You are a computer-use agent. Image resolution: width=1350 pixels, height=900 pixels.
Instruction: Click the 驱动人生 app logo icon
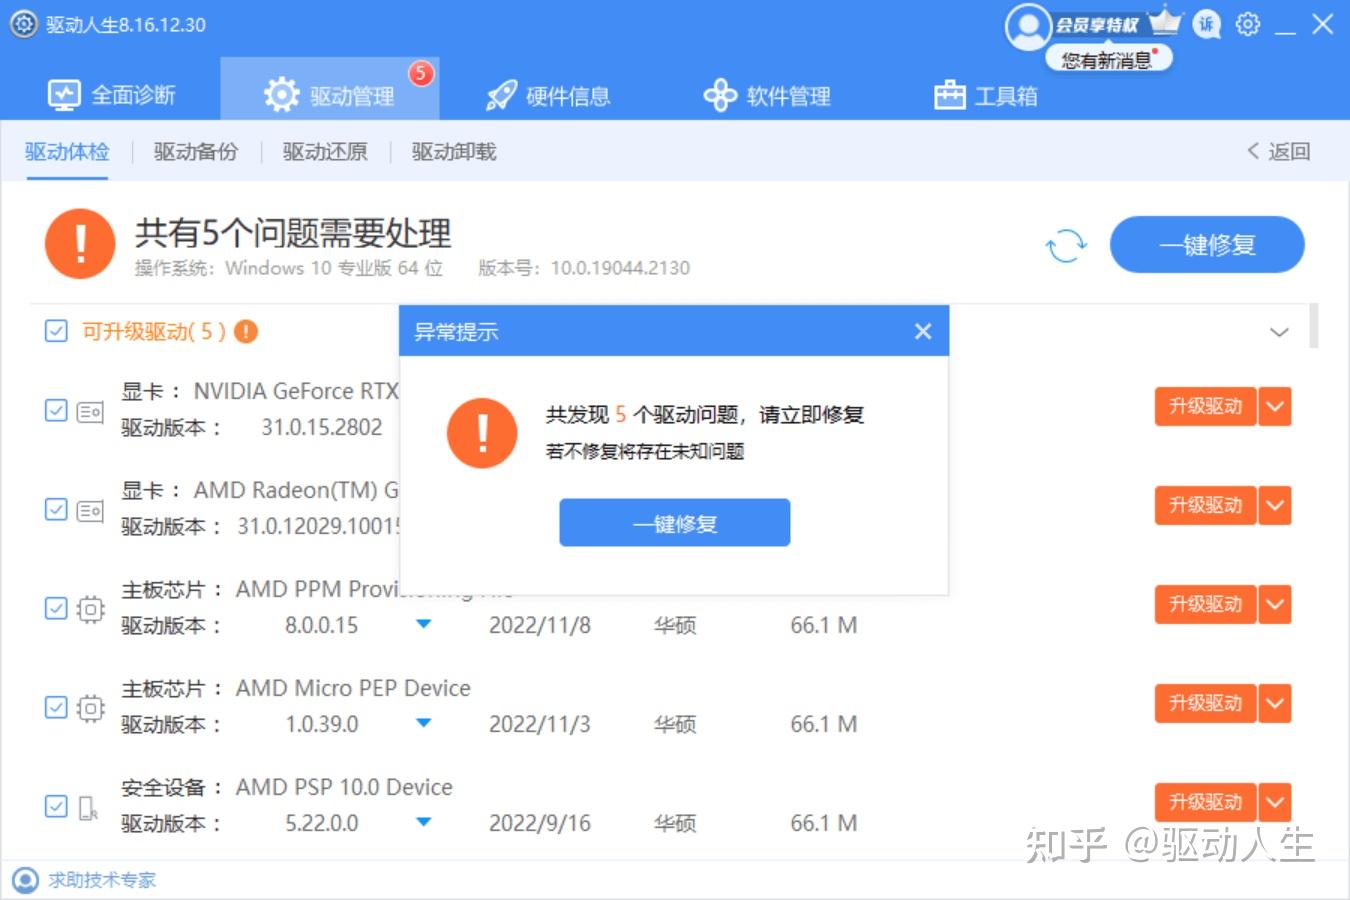coord(24,24)
